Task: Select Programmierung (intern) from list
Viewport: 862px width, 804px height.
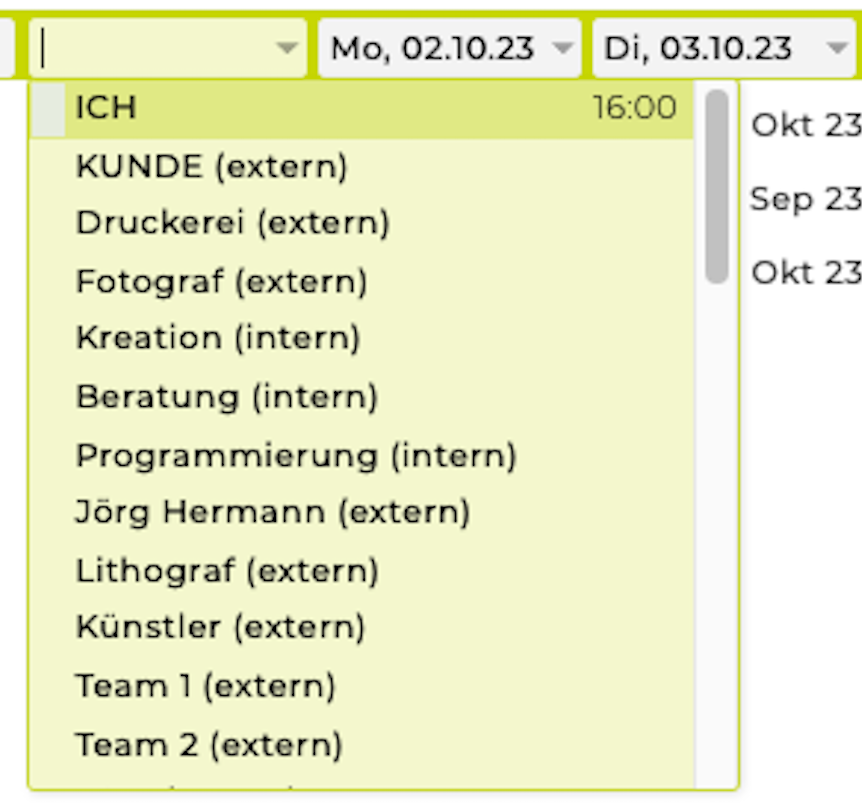Action: (x=295, y=456)
